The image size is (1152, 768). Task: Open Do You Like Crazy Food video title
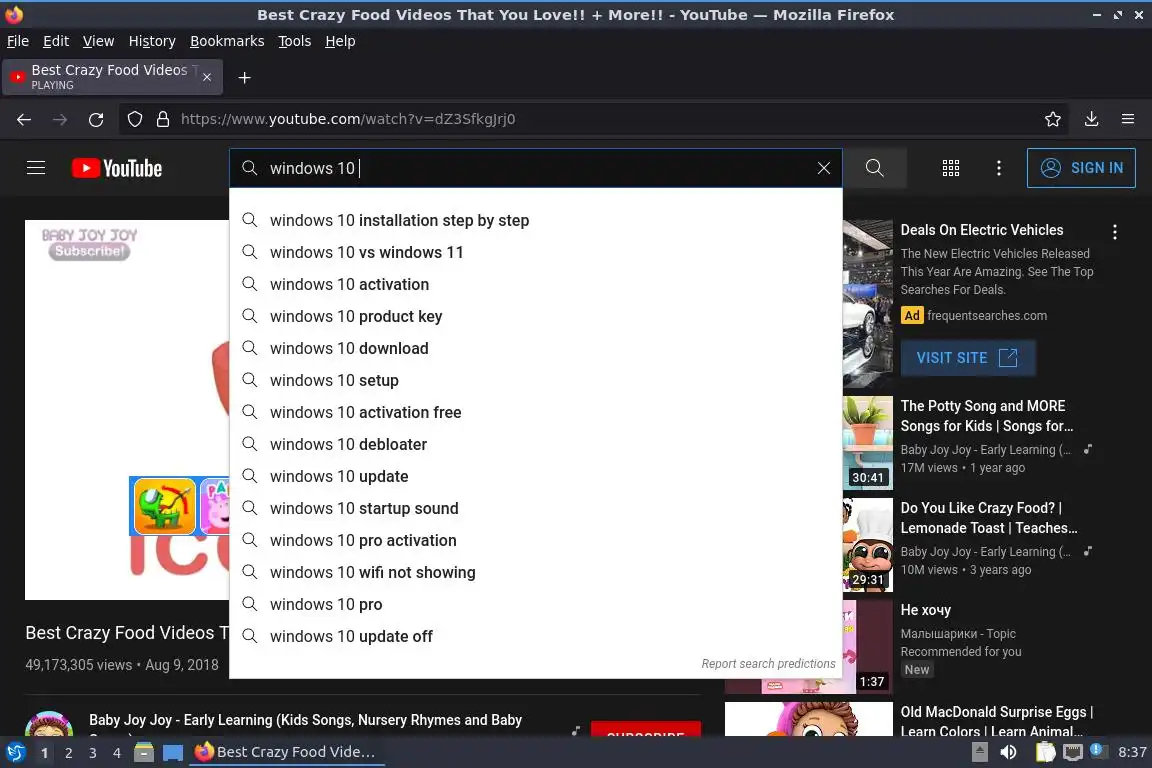(x=989, y=518)
